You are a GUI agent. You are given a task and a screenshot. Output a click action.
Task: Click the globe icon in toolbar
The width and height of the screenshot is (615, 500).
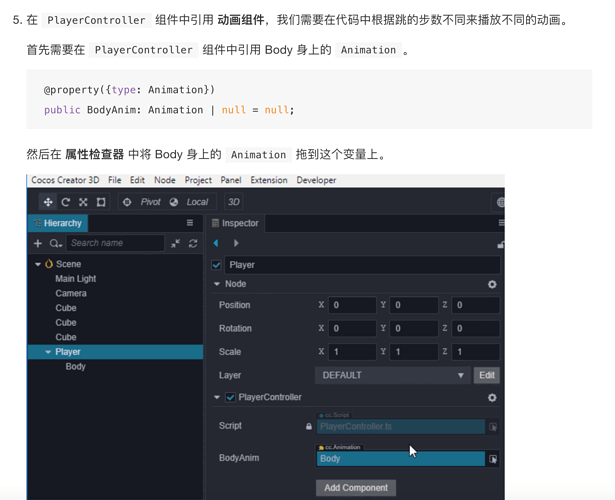(500, 202)
